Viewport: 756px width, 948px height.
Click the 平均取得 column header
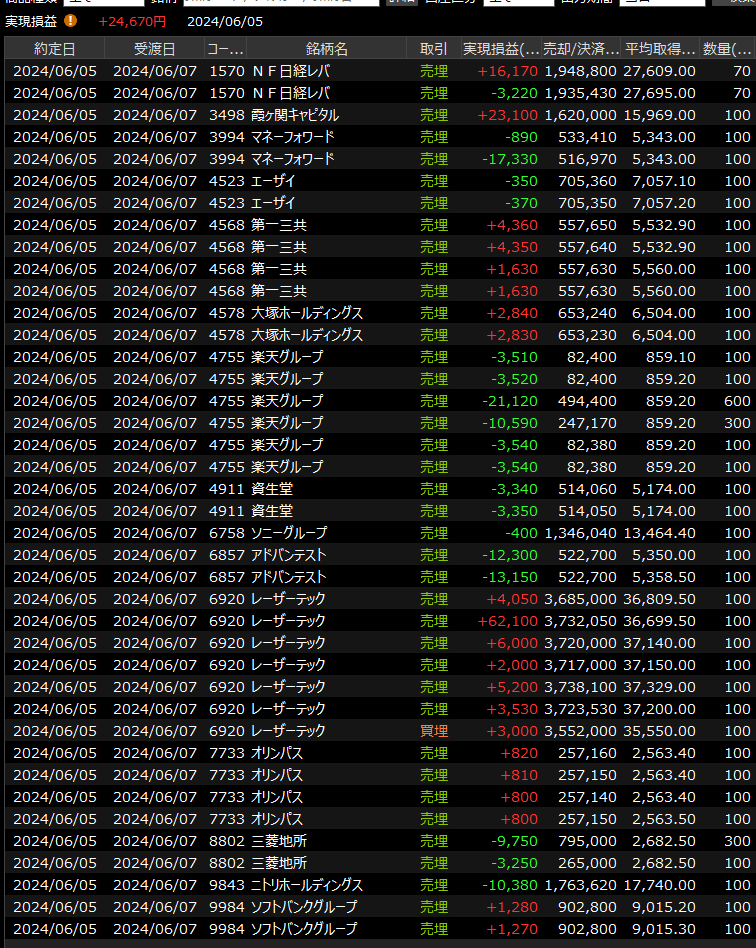point(660,49)
